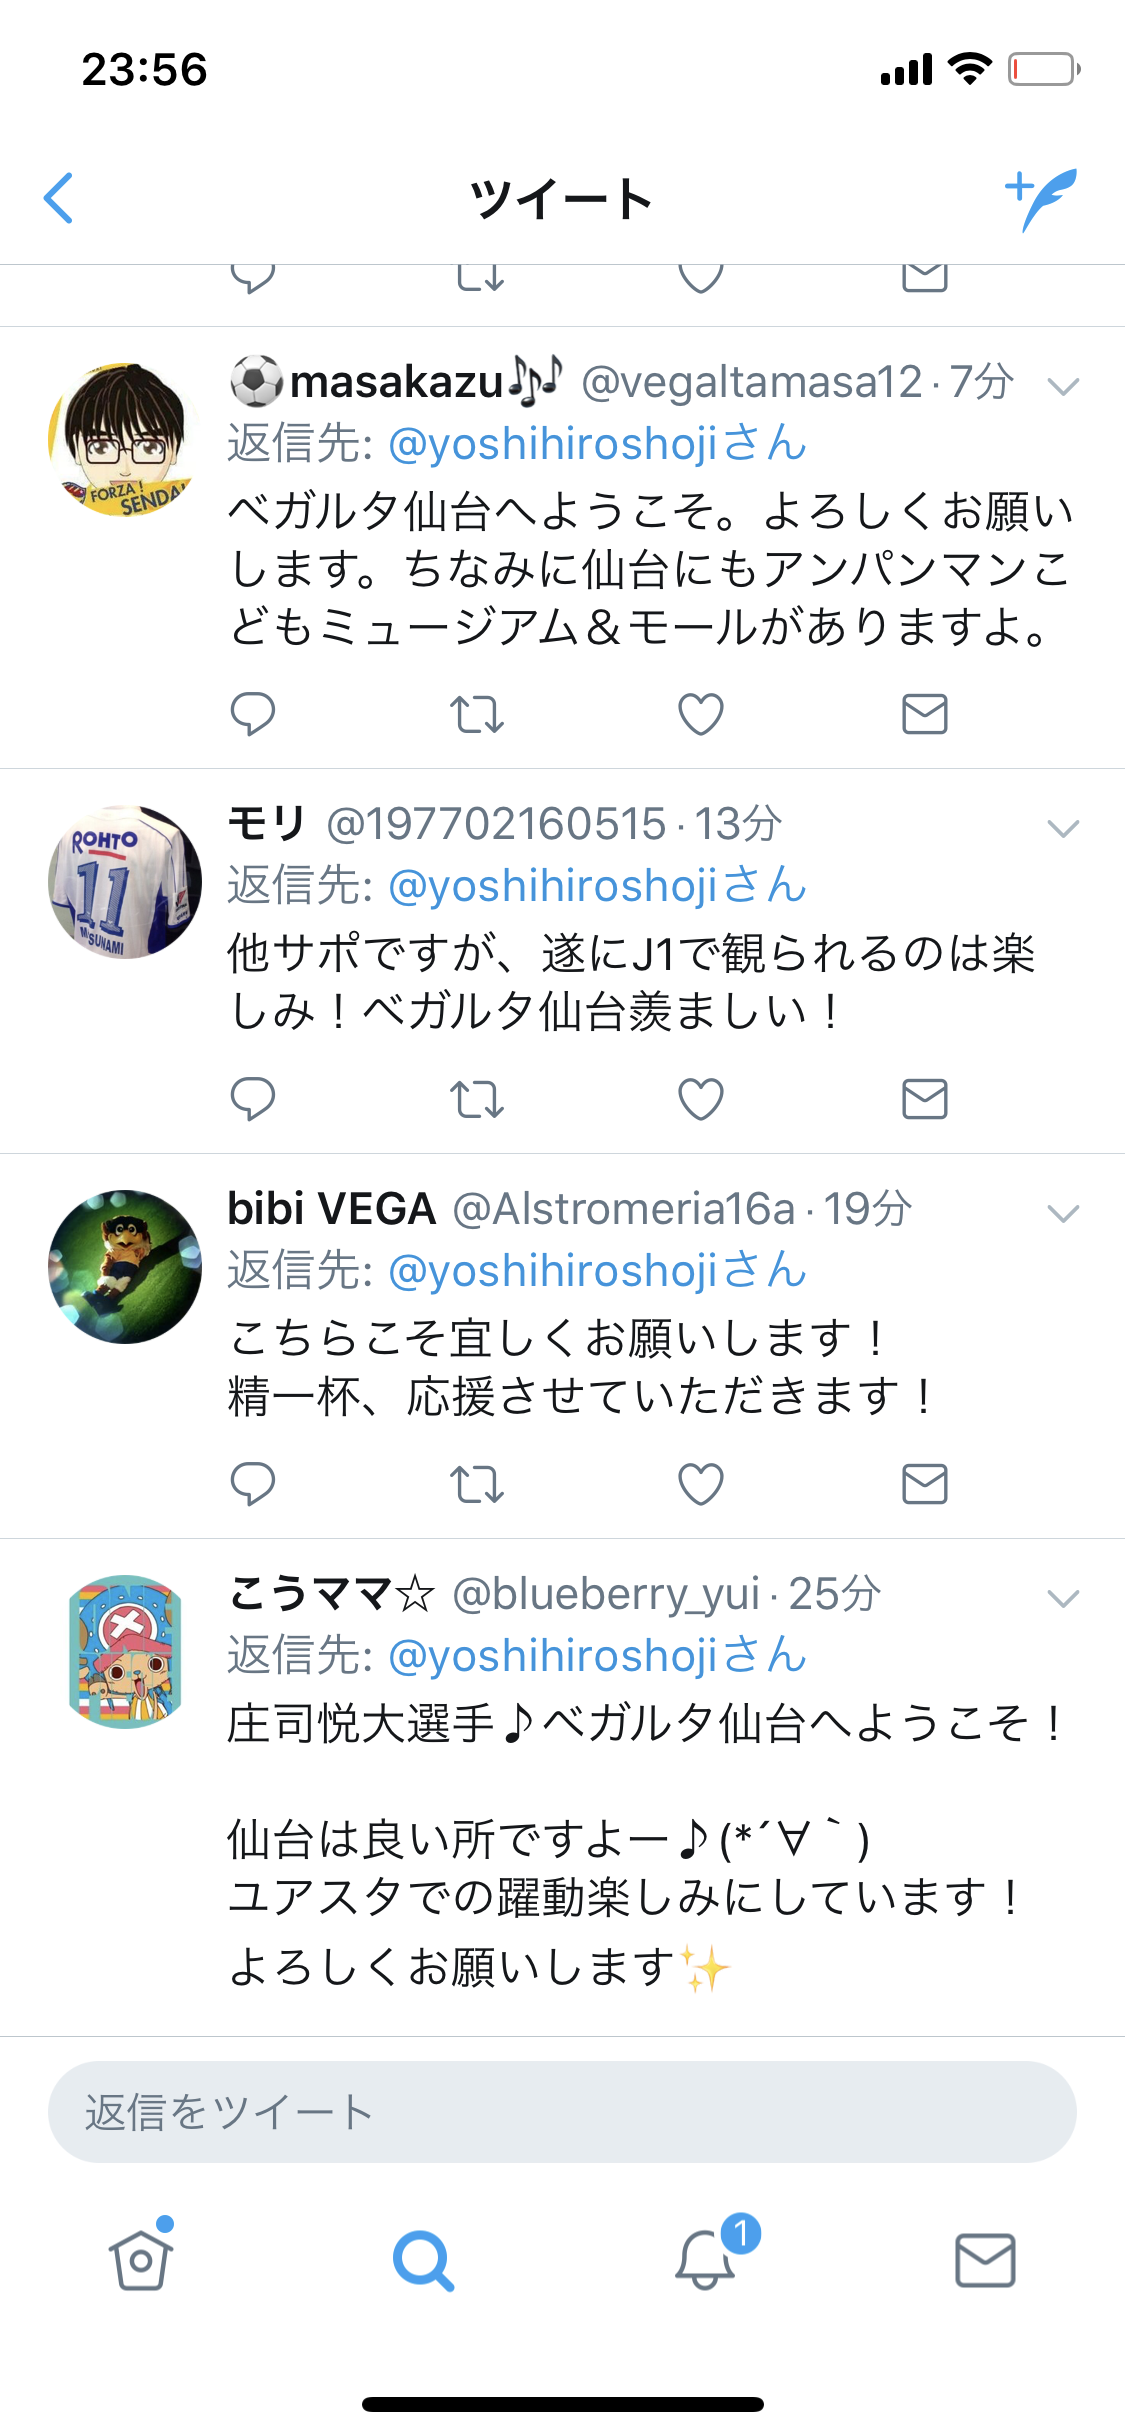
Task: Tap the 返信をツイート reply field
Action: [562, 2112]
